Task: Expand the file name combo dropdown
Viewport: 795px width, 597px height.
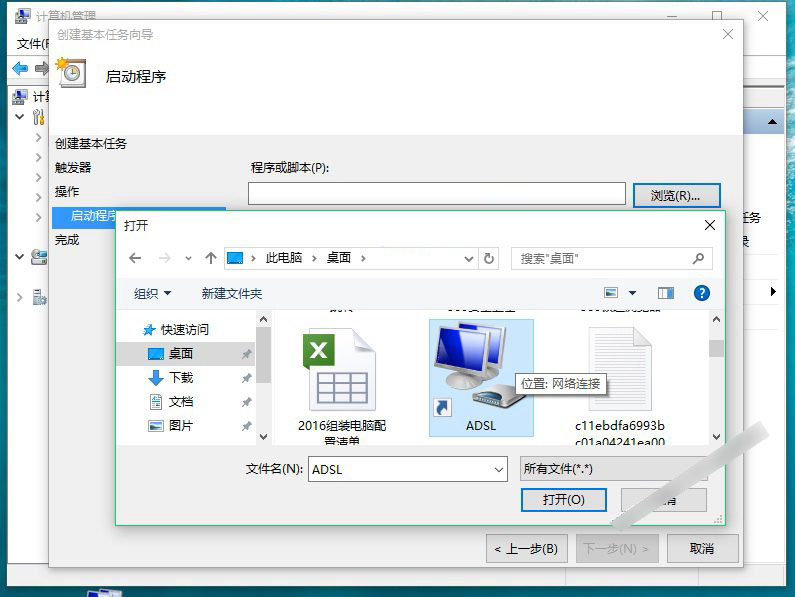Action: (x=499, y=469)
